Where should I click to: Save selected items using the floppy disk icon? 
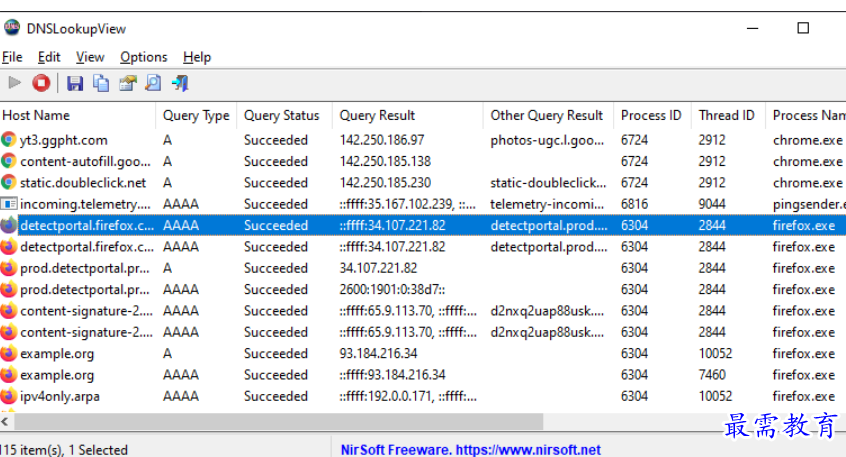pyautogui.click(x=76, y=83)
